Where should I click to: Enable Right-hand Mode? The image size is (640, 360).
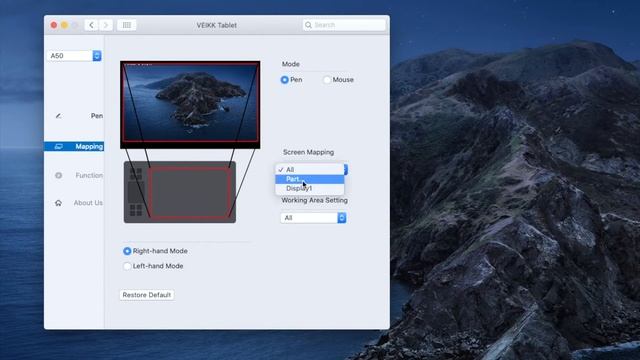pyautogui.click(x=127, y=251)
